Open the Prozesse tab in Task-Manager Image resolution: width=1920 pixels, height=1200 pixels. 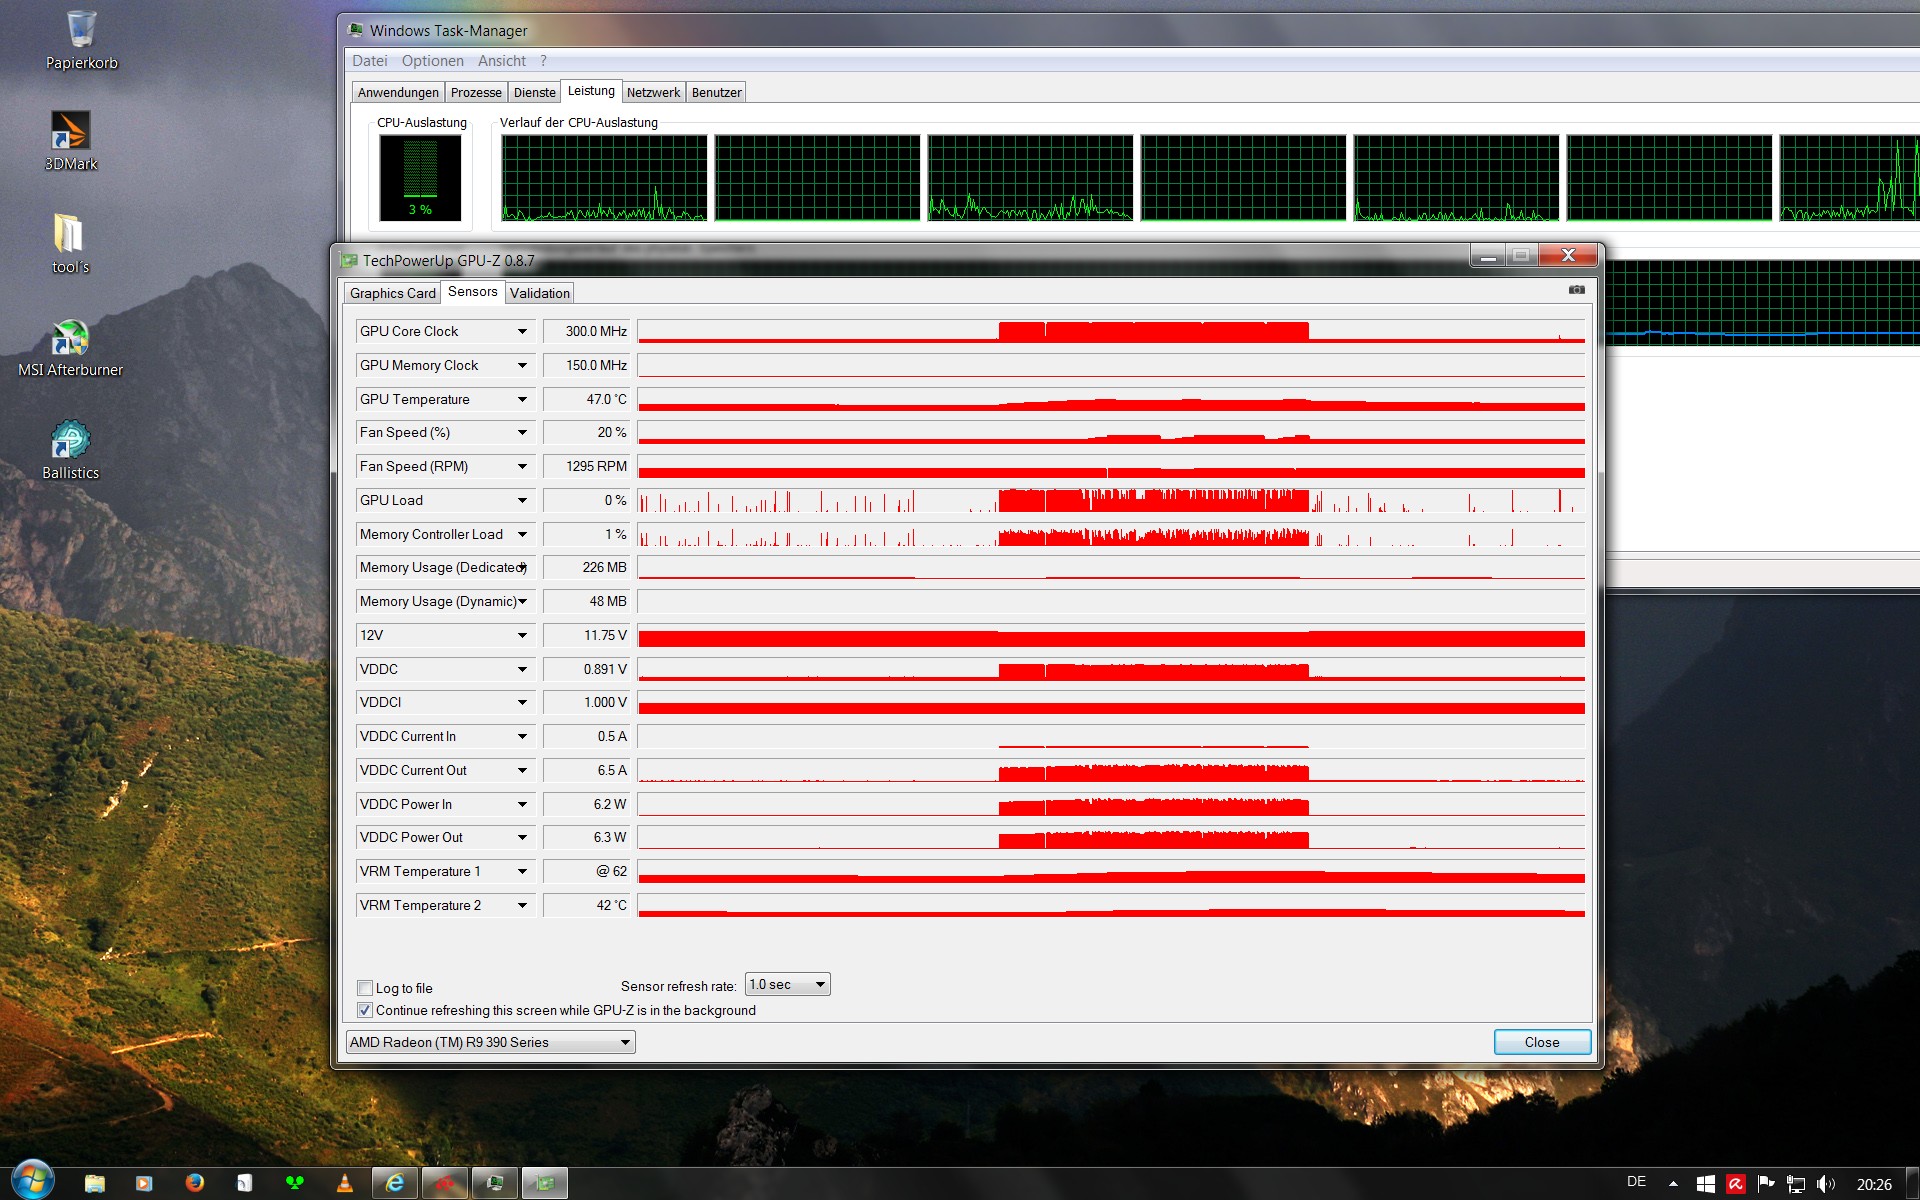(476, 92)
